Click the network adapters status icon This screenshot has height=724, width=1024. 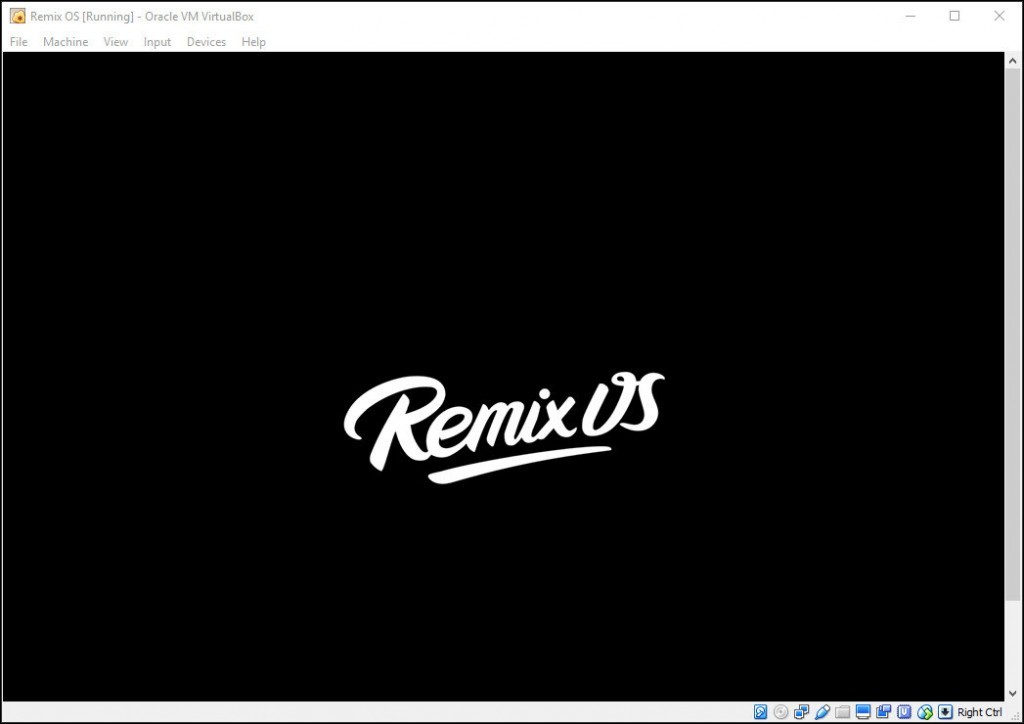(802, 711)
